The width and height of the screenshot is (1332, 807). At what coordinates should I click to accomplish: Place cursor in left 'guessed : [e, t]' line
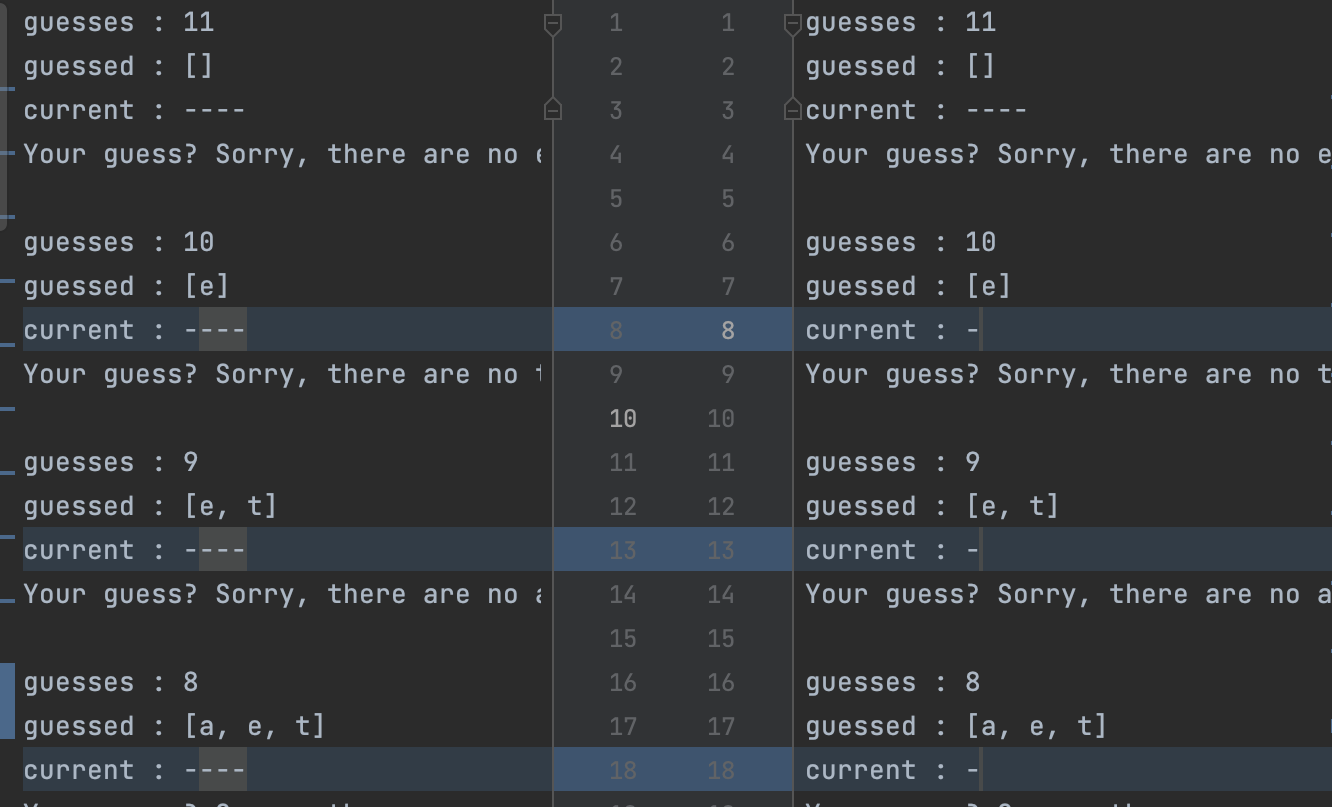(x=150, y=506)
